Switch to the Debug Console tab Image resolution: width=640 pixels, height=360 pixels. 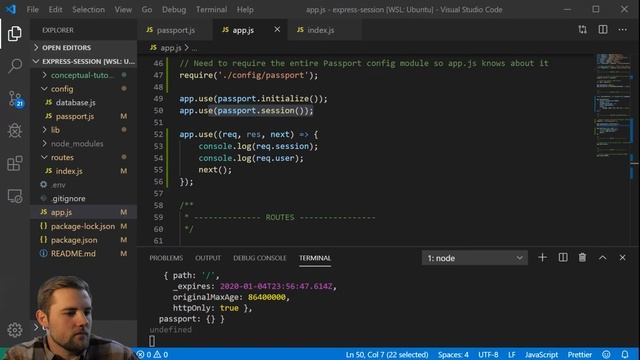tap(260, 258)
